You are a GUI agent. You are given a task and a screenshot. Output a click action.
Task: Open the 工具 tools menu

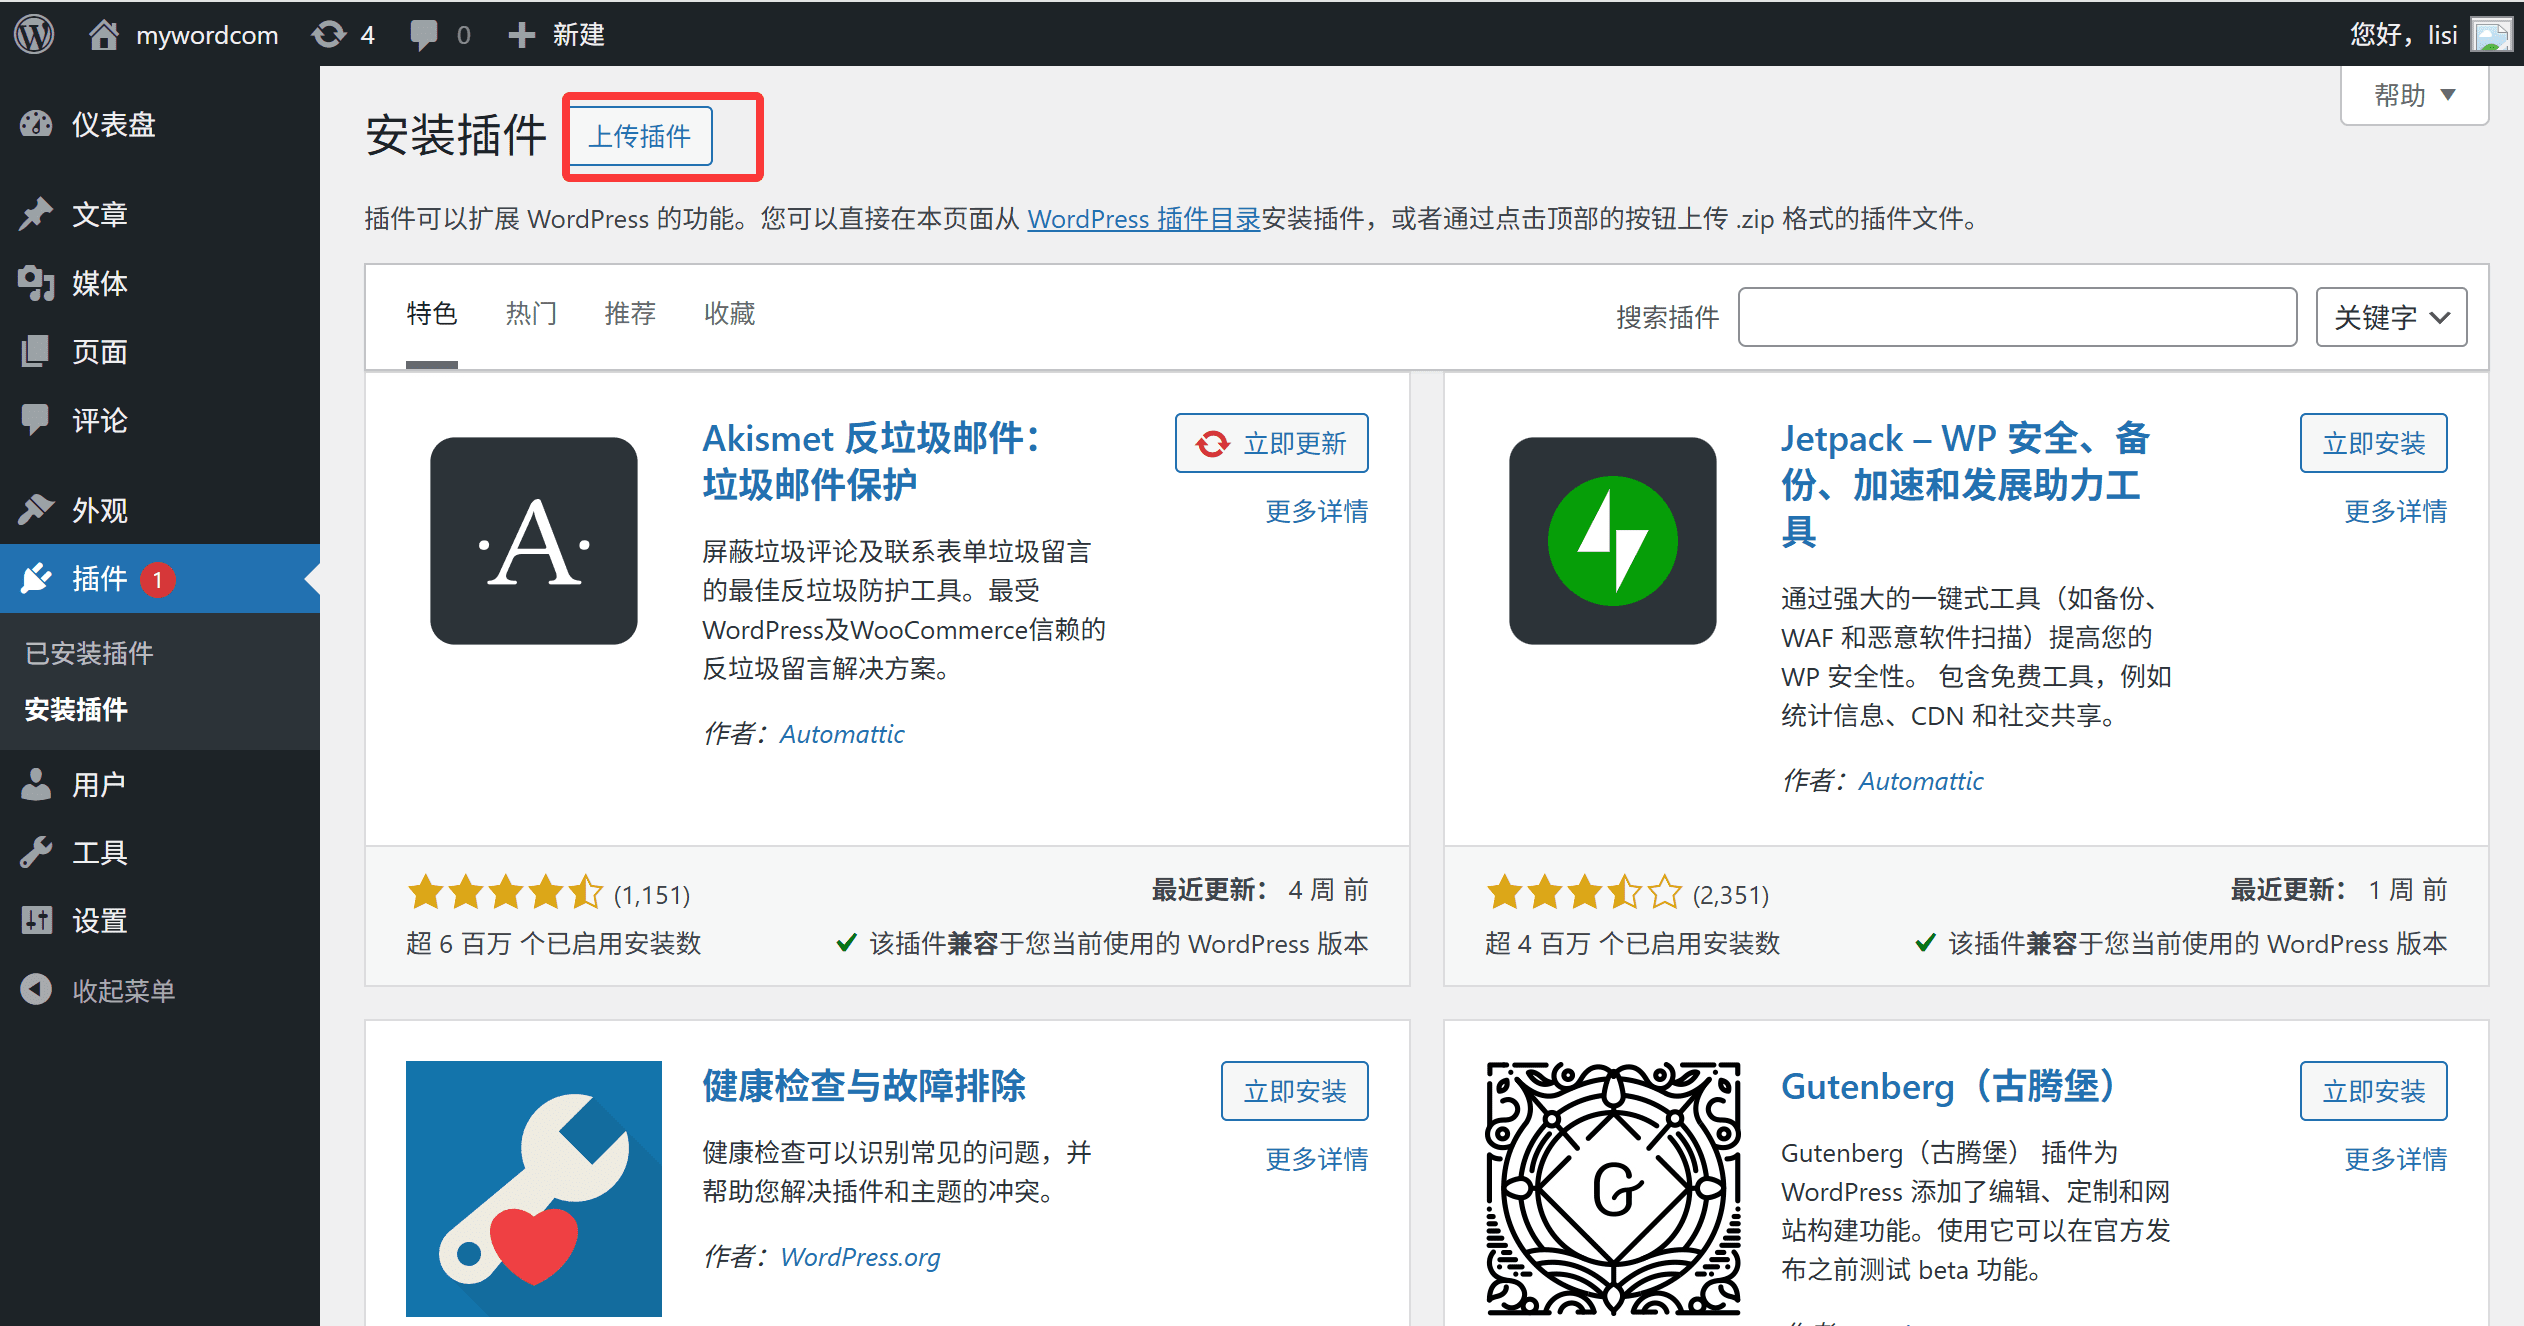pyautogui.click(x=99, y=852)
